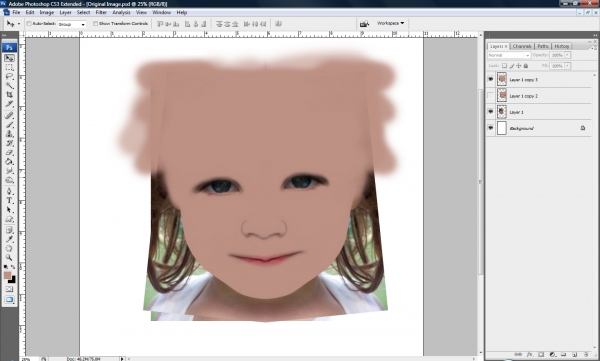This screenshot has height=361, width=600.
Task: Hide Layer 1 using its eye icon
Action: (x=491, y=112)
